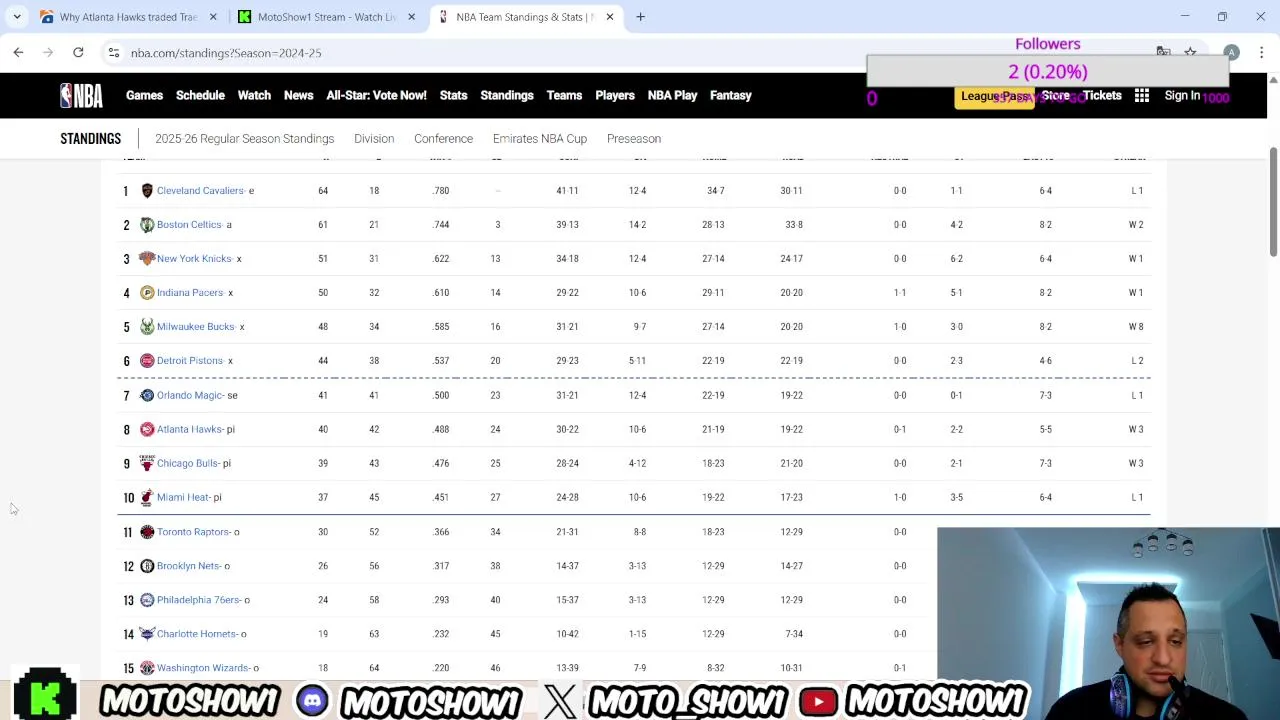
Task: Open Games in NBA navigation
Action: [x=144, y=95]
